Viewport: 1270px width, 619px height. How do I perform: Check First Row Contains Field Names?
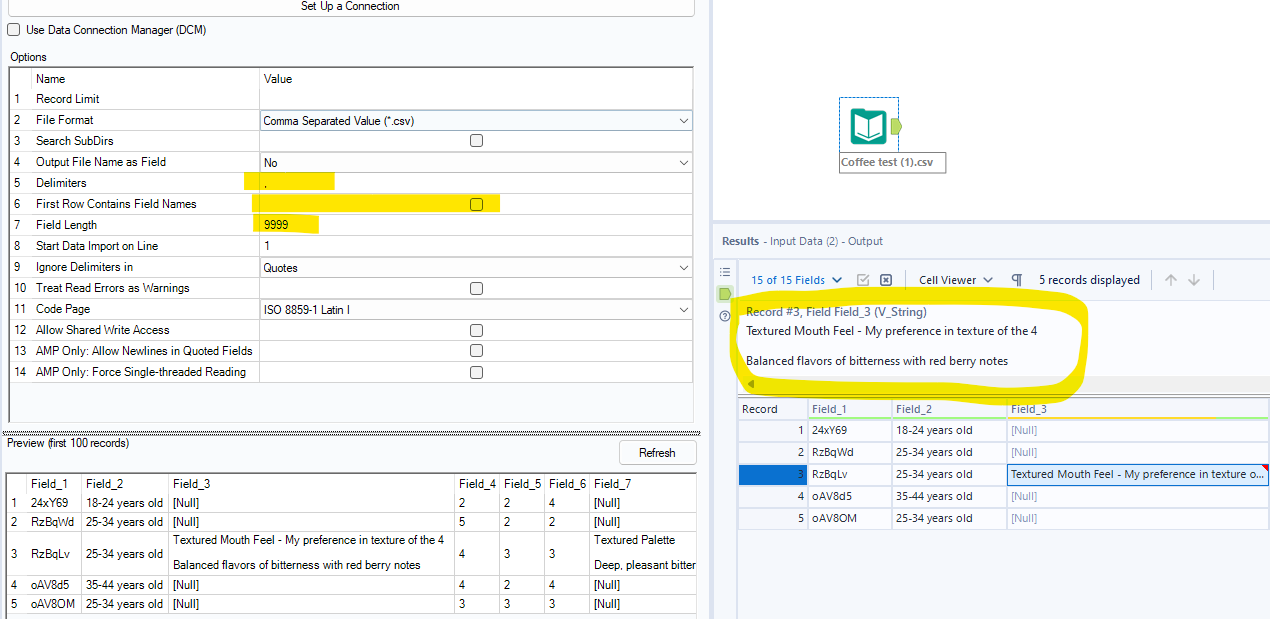coord(476,203)
